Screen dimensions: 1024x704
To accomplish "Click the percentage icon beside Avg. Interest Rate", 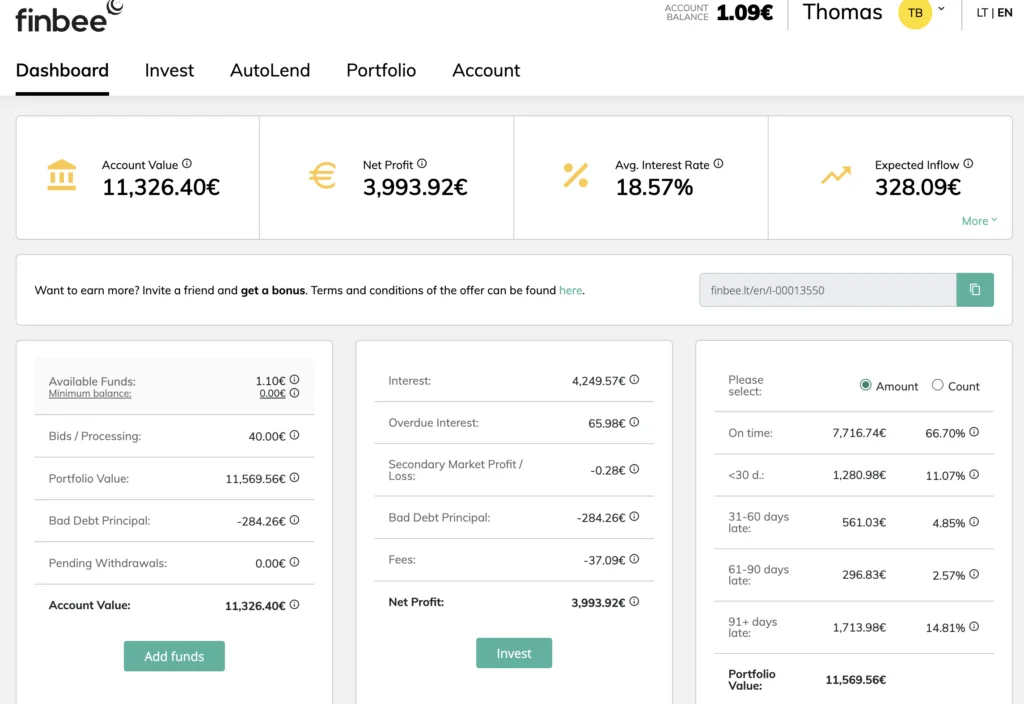I will (577, 176).
